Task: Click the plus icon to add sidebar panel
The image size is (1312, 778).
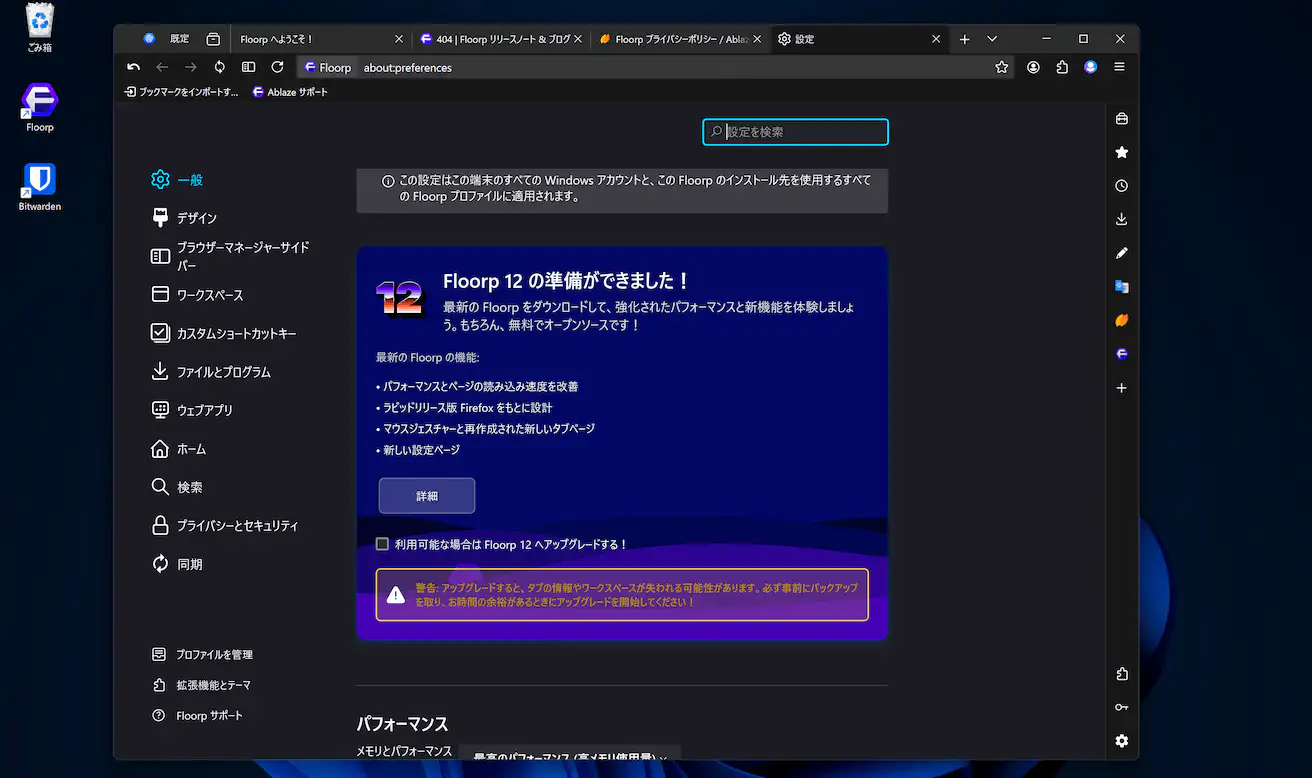Action: tap(1121, 388)
